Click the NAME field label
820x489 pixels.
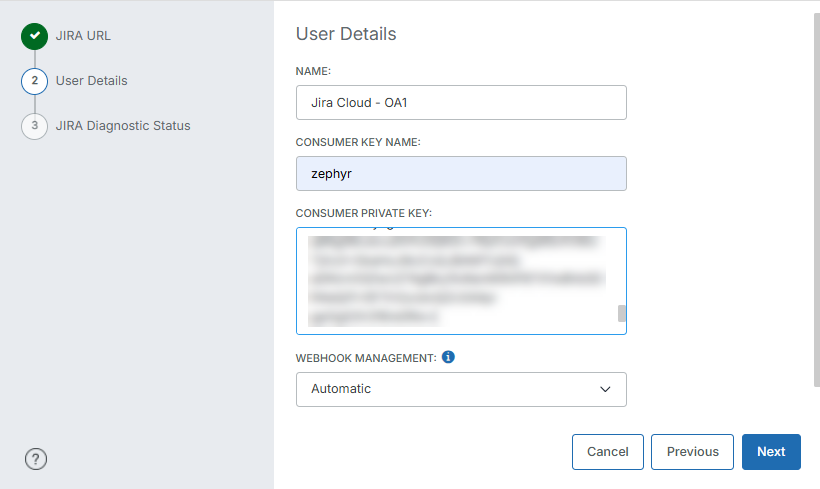313,71
